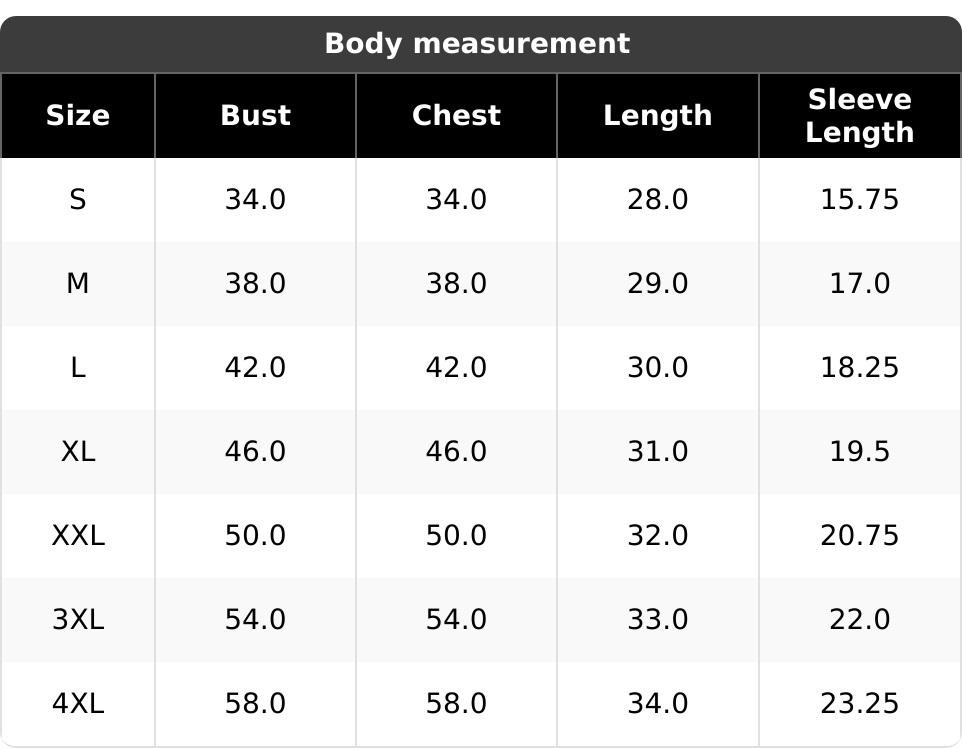Viewport: 962px width, 748px height.
Task: Select the M size row label
Action: point(78,284)
